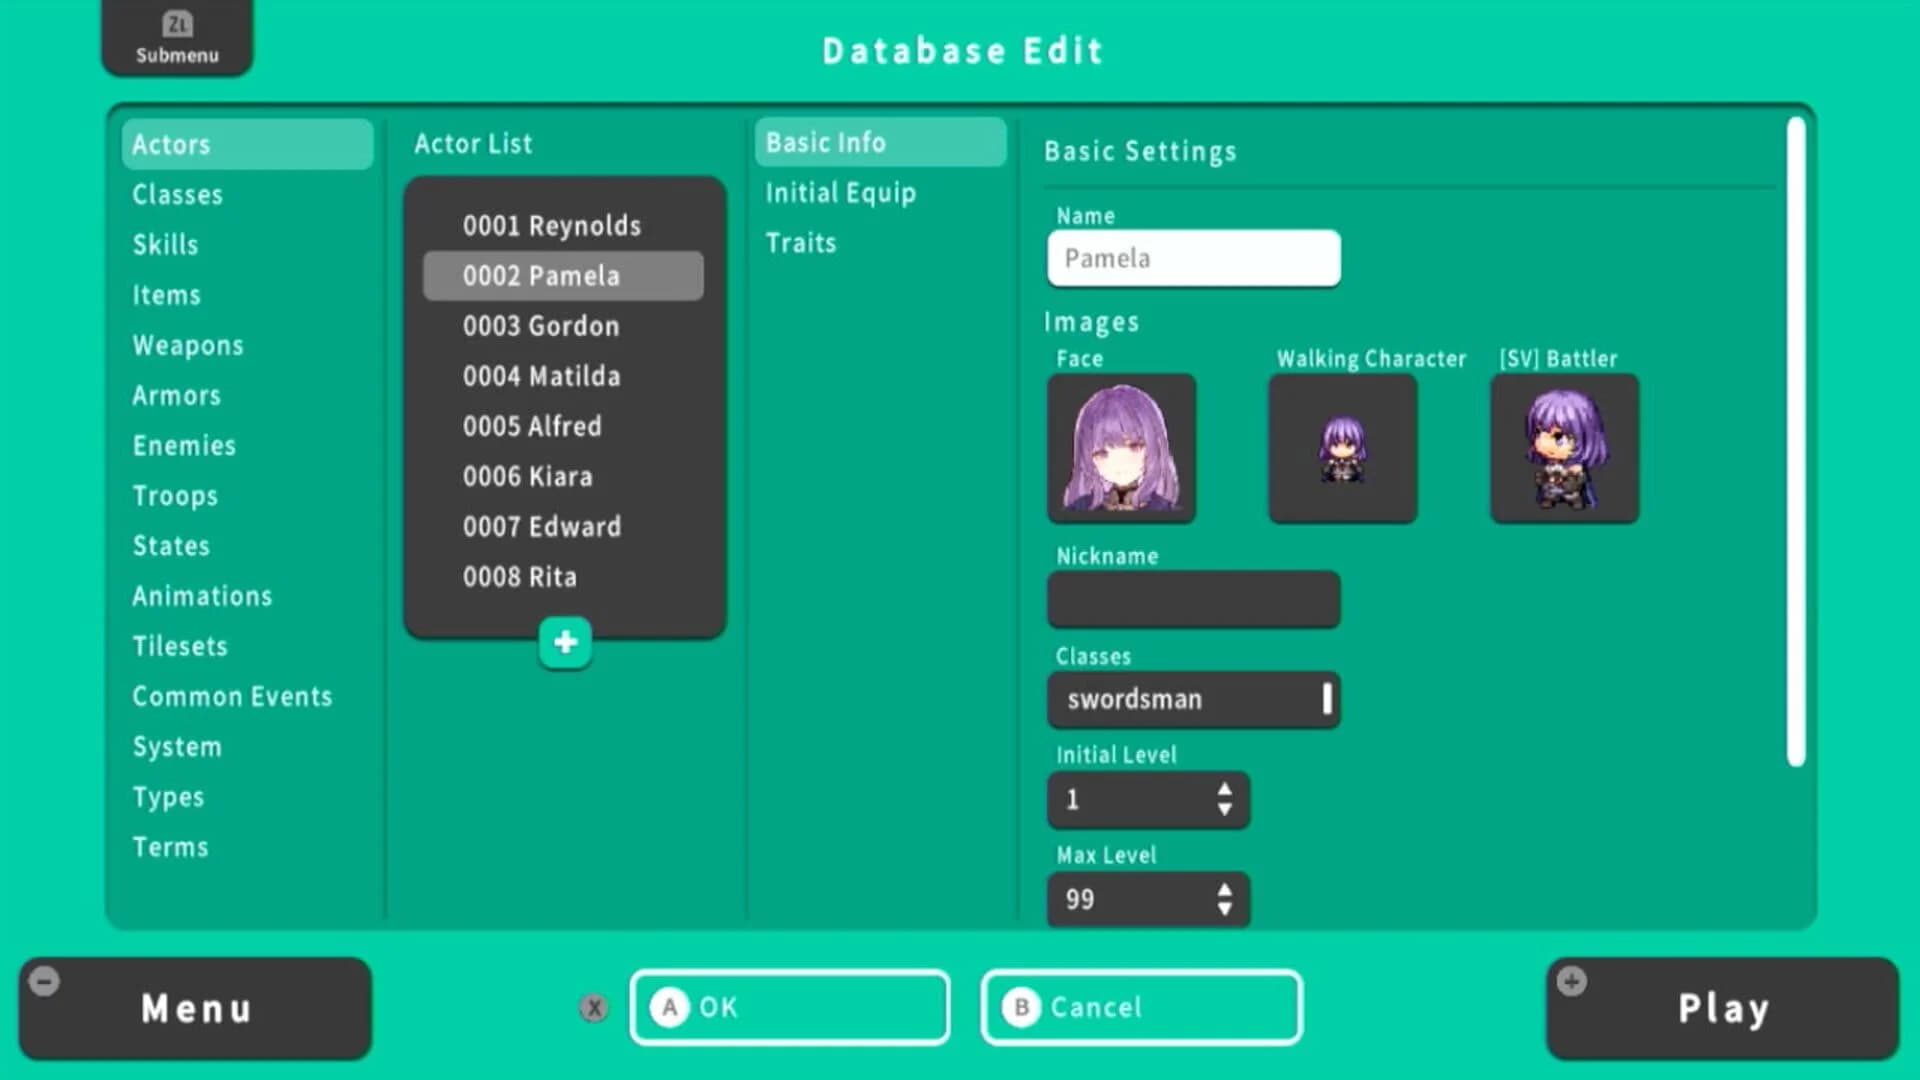The height and width of the screenshot is (1080, 1920).
Task: Select the [SV] Battler image
Action: [x=1563, y=448]
